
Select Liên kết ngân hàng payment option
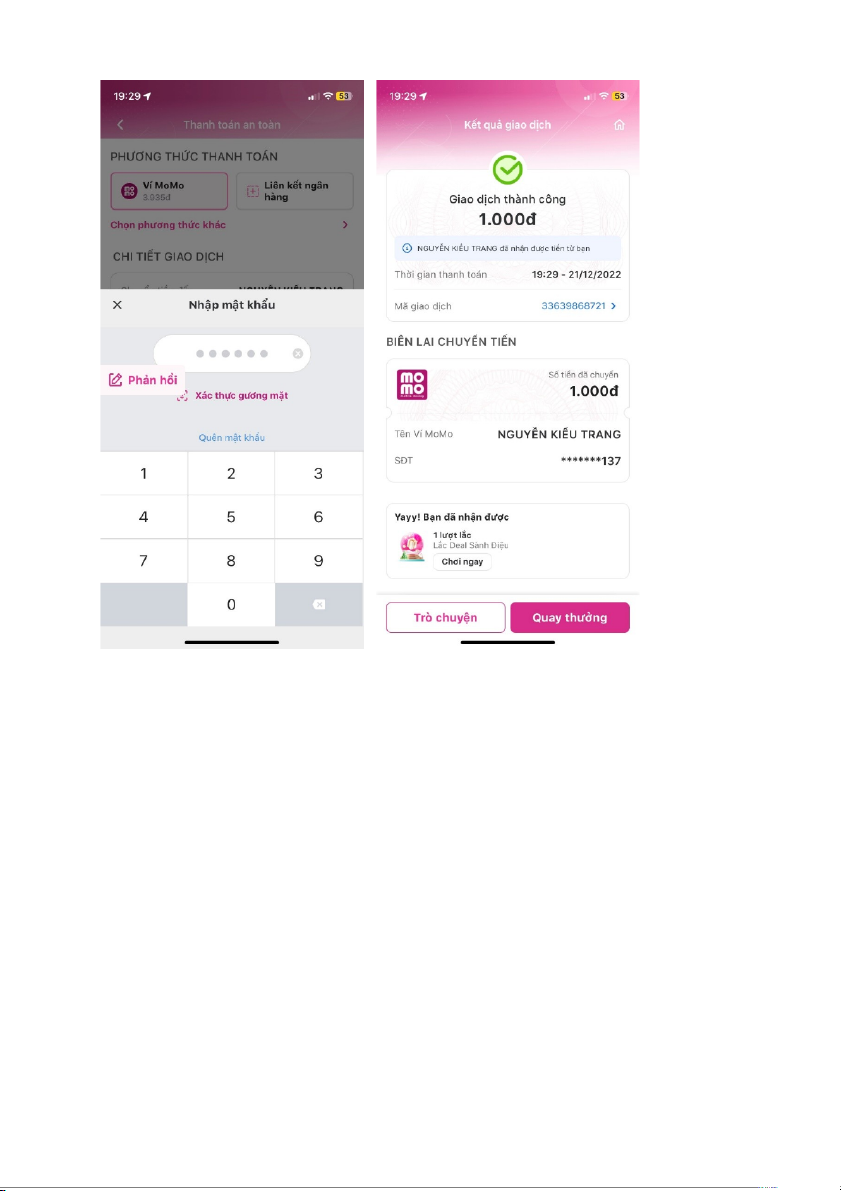[295, 190]
